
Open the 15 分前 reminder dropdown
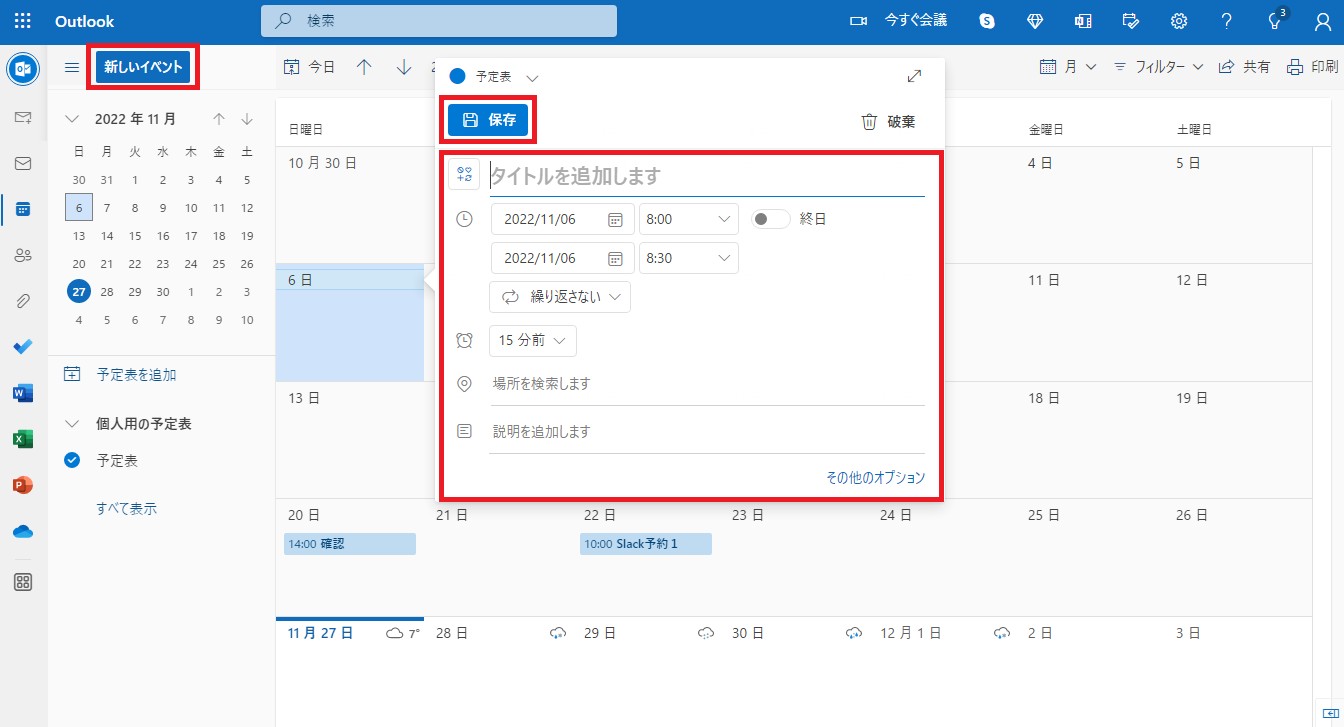(x=532, y=340)
